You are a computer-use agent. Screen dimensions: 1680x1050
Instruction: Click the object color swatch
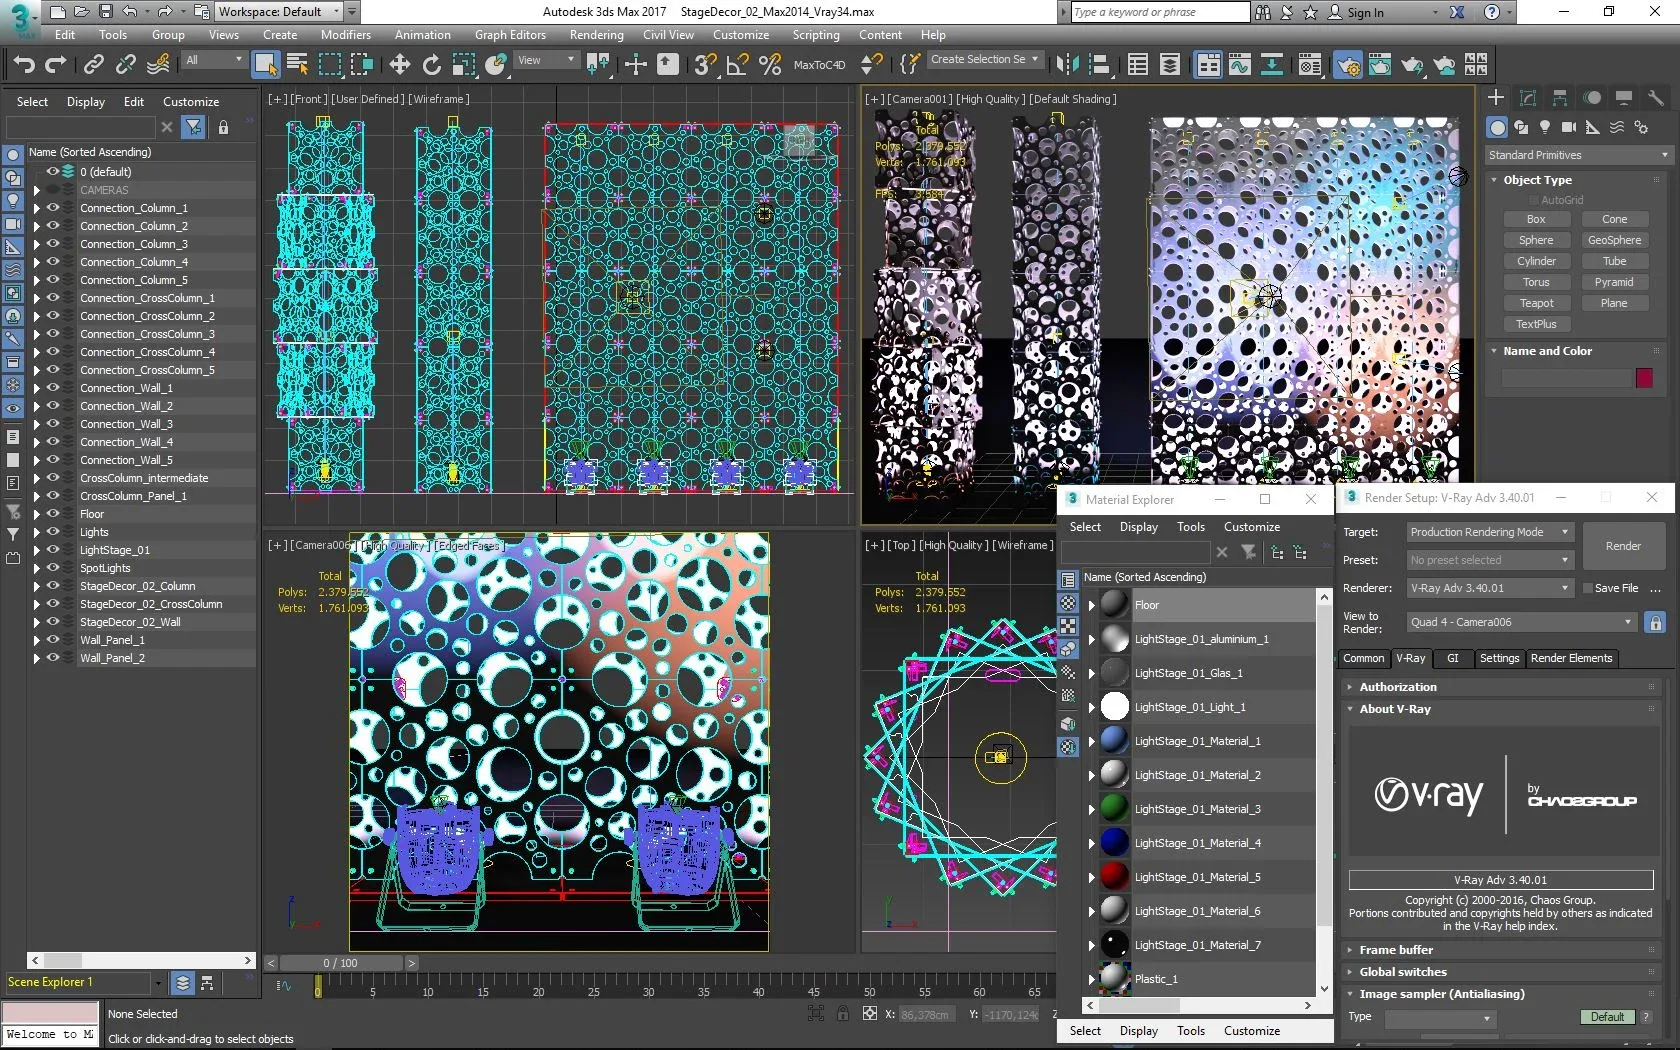1644,378
